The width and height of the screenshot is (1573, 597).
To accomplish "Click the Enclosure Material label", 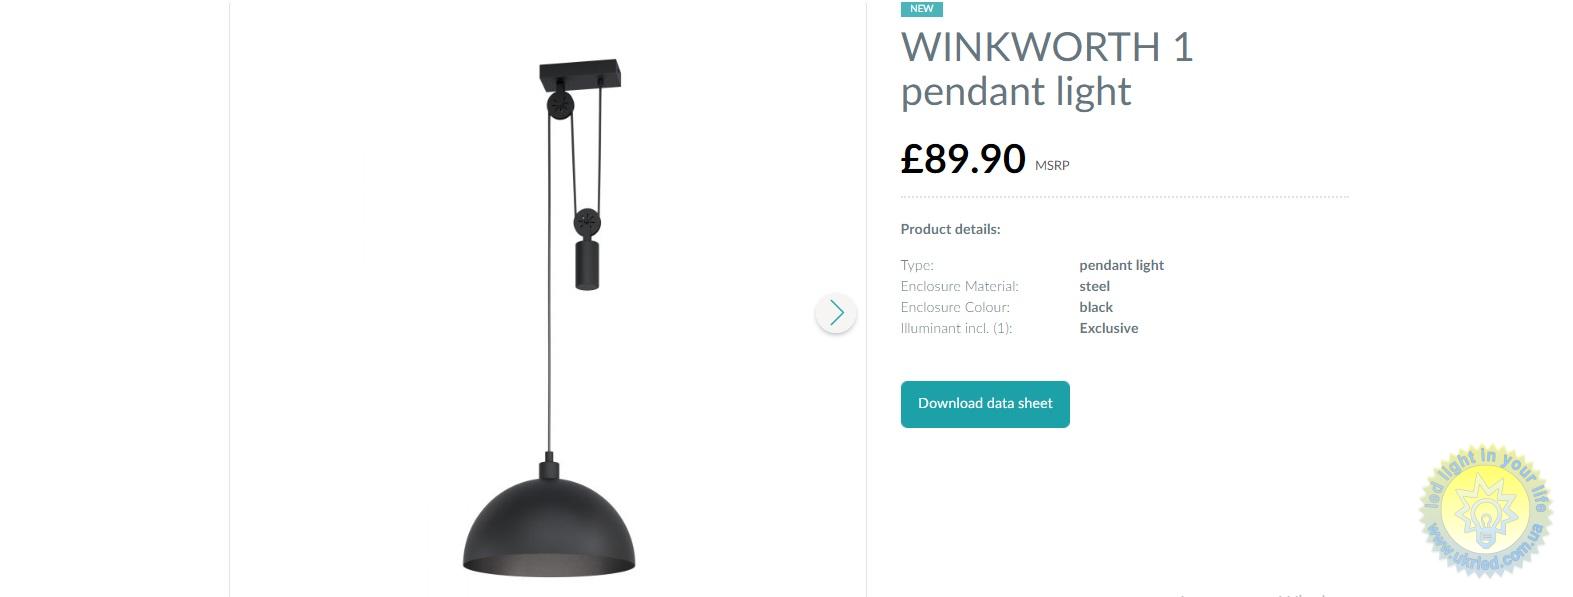I will (959, 286).
